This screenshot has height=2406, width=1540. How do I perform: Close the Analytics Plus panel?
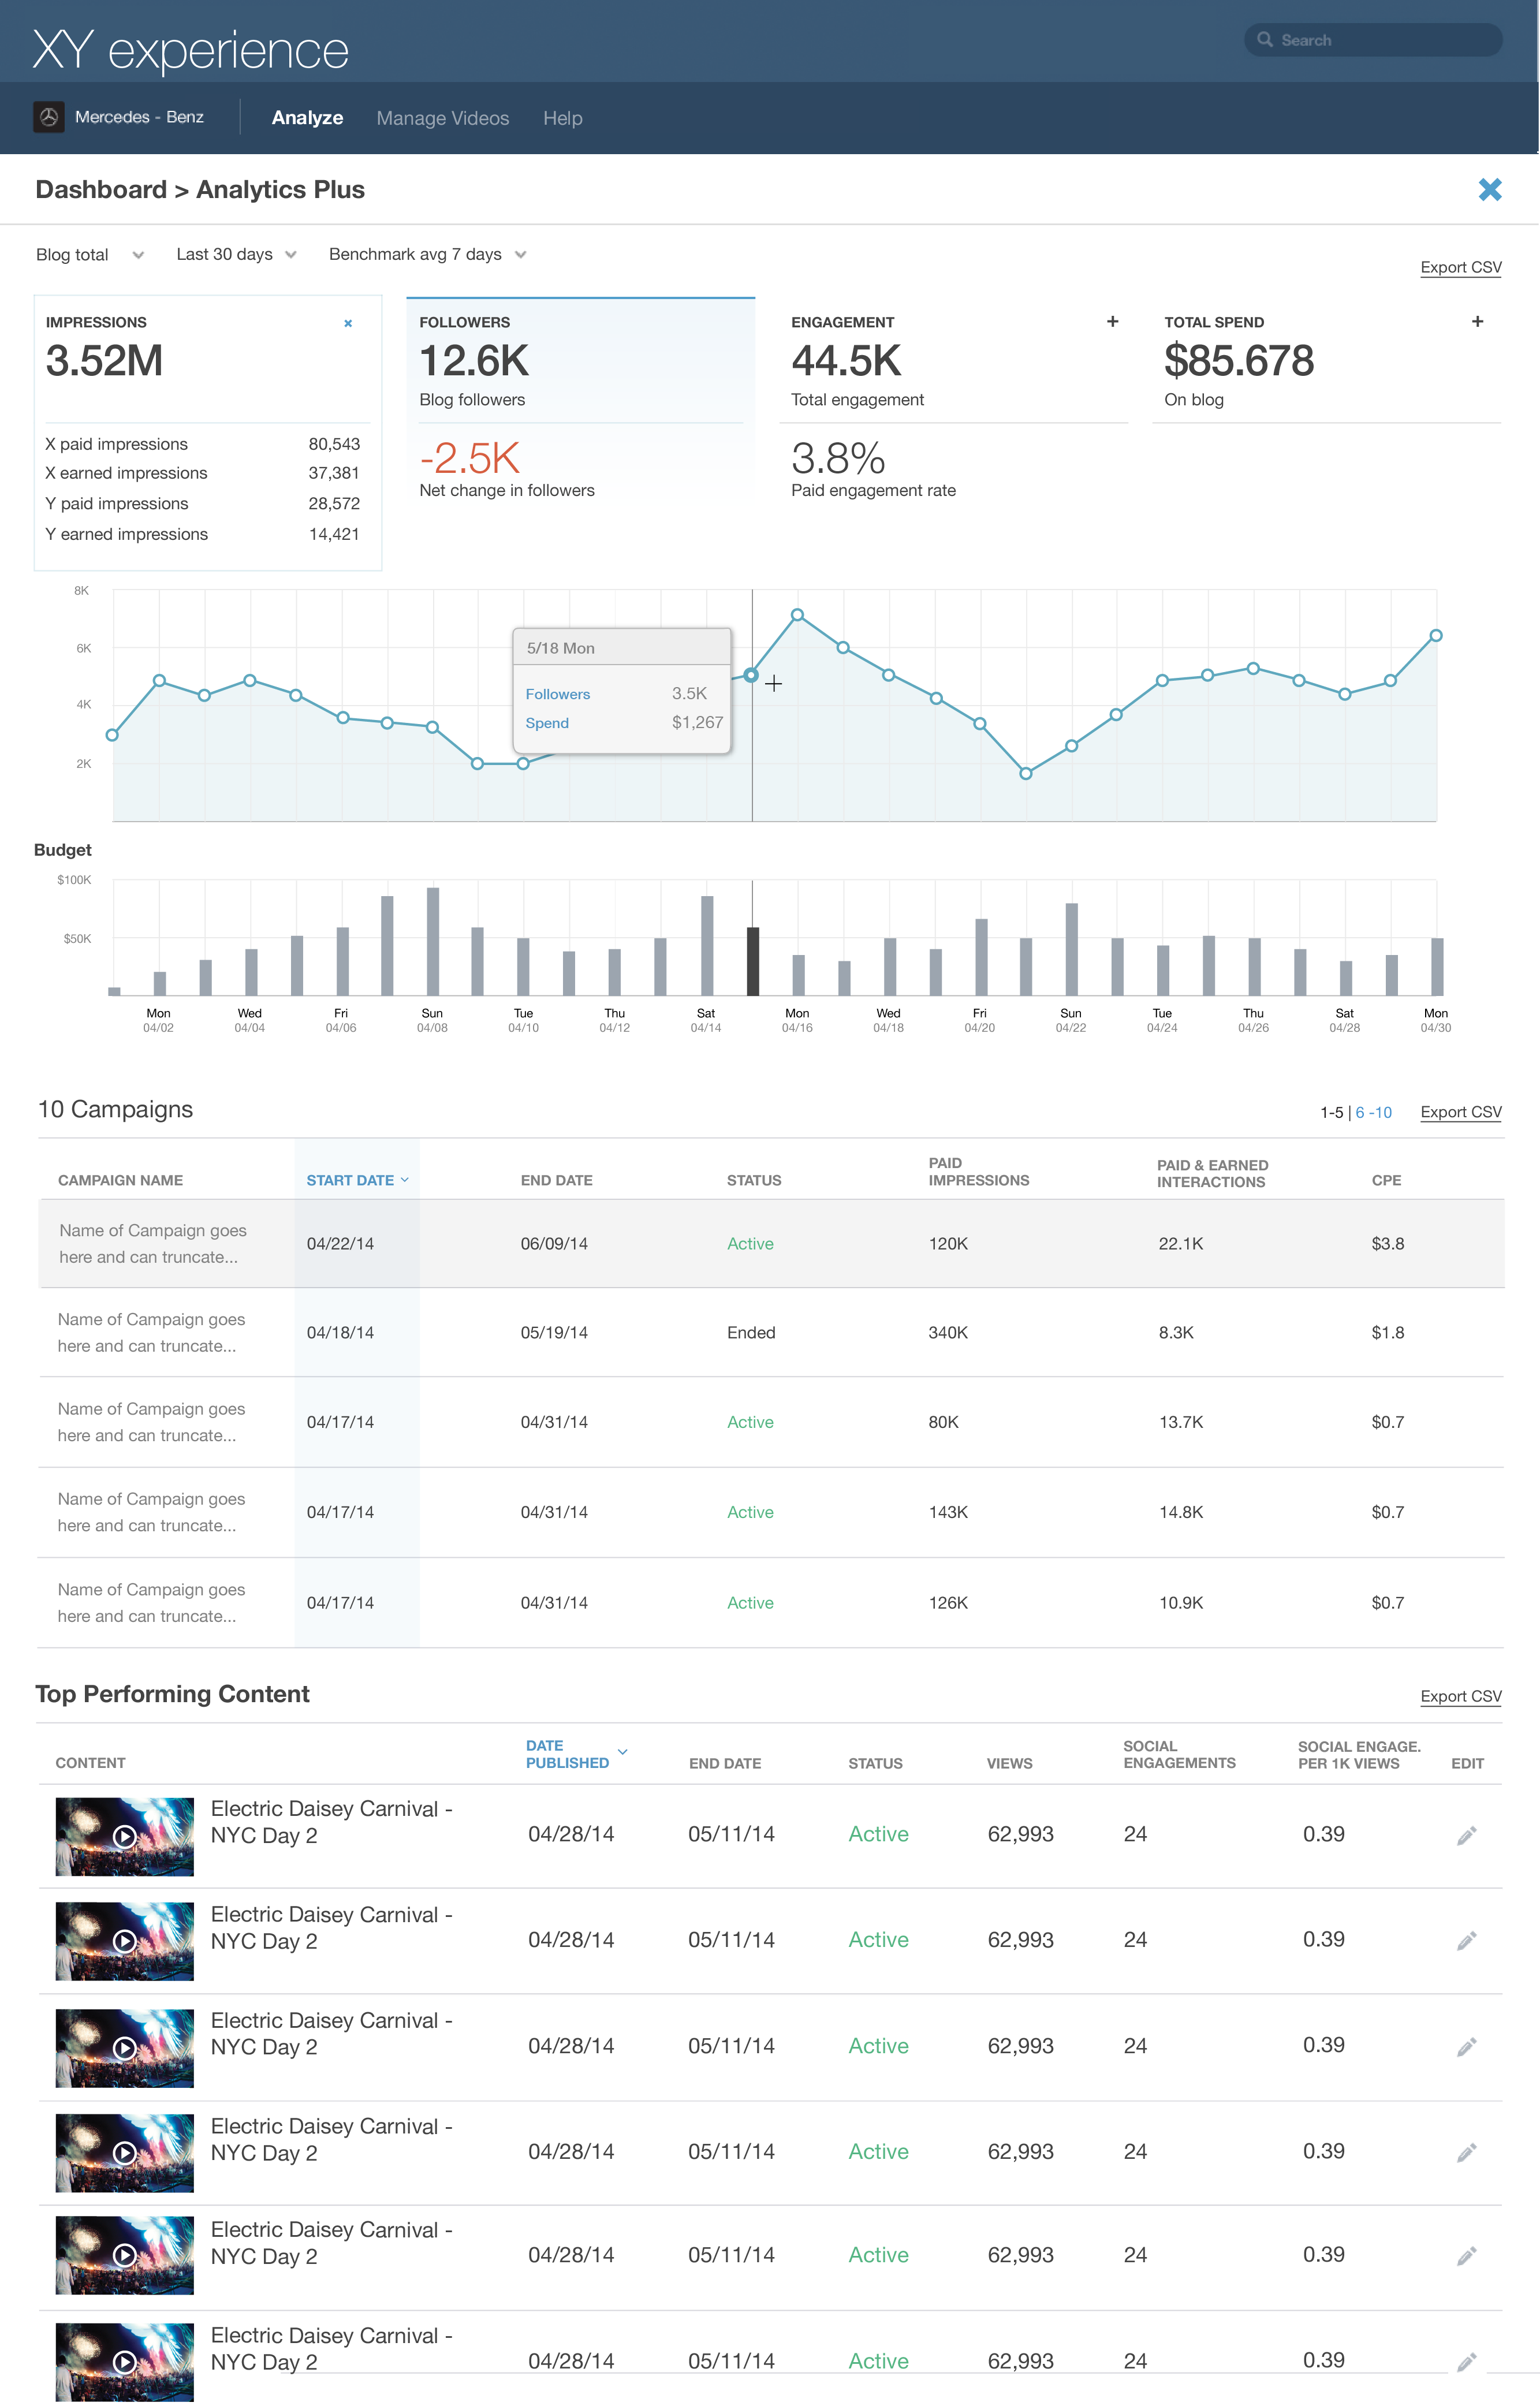coord(1490,189)
